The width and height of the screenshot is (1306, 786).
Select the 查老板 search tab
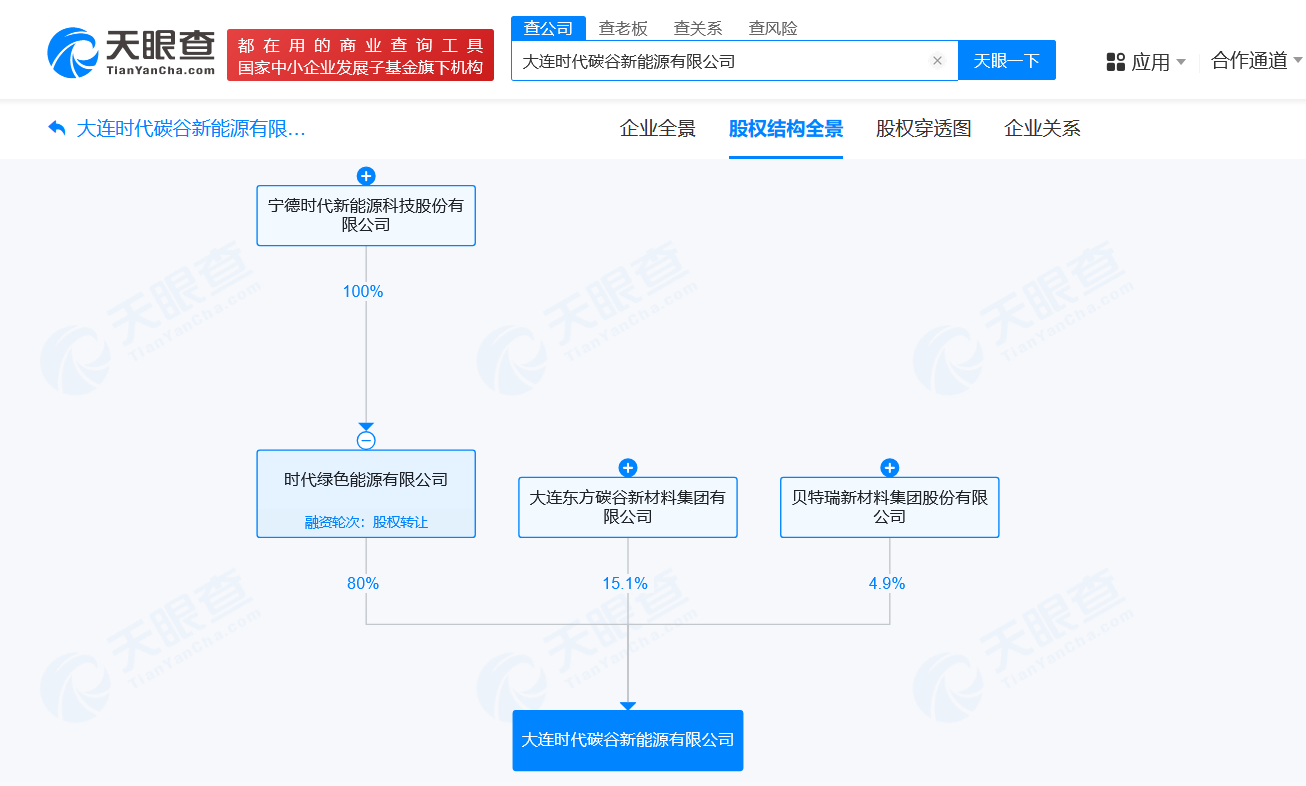point(623,28)
